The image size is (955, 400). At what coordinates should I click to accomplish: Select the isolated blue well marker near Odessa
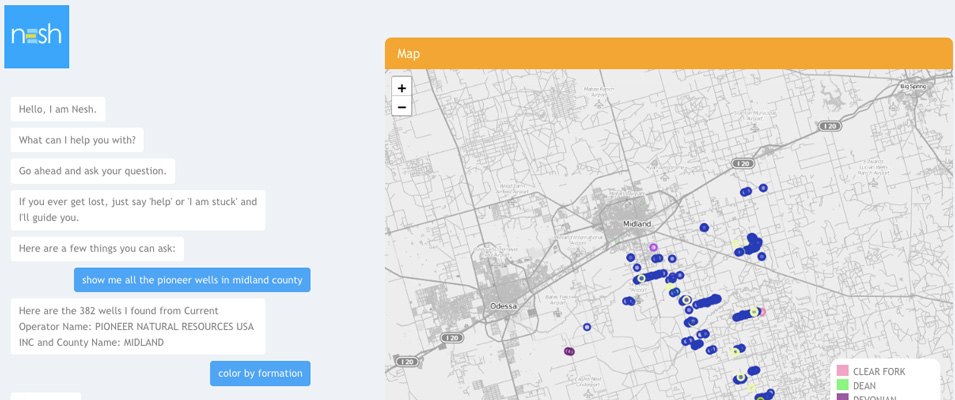(587, 327)
